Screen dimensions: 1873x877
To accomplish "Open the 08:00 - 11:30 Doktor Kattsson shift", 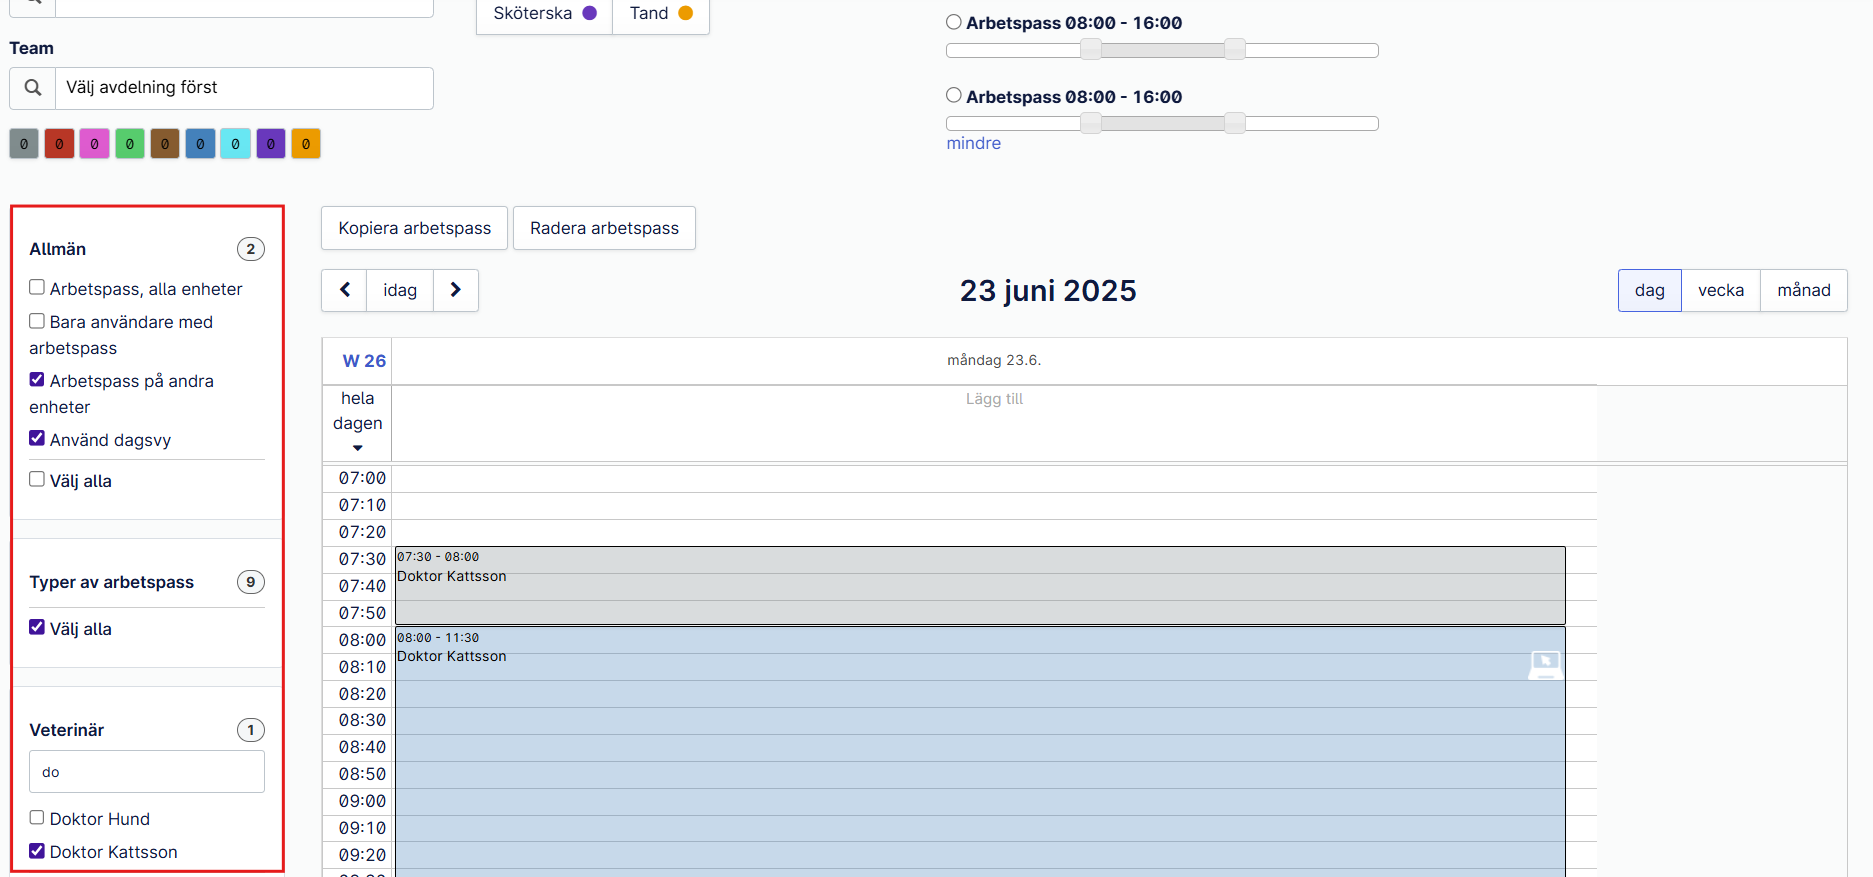I will coord(980,750).
